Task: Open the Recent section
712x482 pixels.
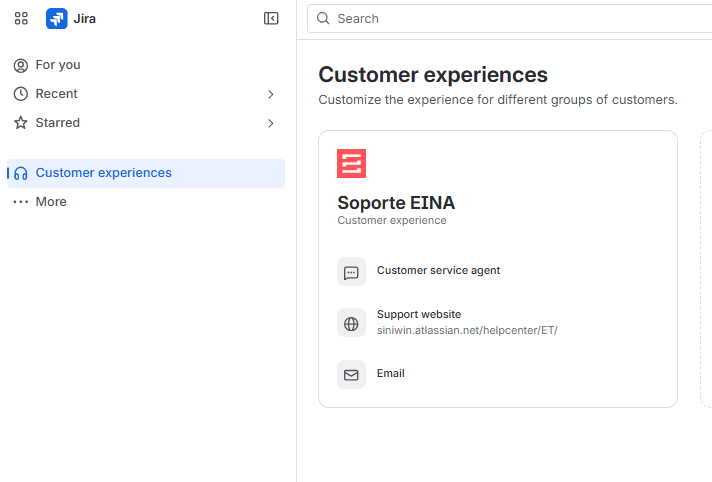Action: tap(56, 94)
